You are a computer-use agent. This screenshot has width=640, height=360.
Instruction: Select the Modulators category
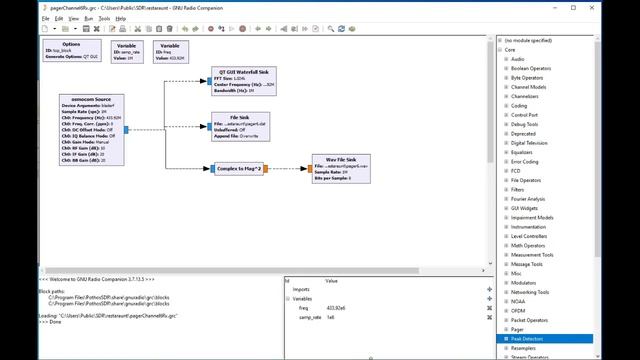[x=524, y=283]
